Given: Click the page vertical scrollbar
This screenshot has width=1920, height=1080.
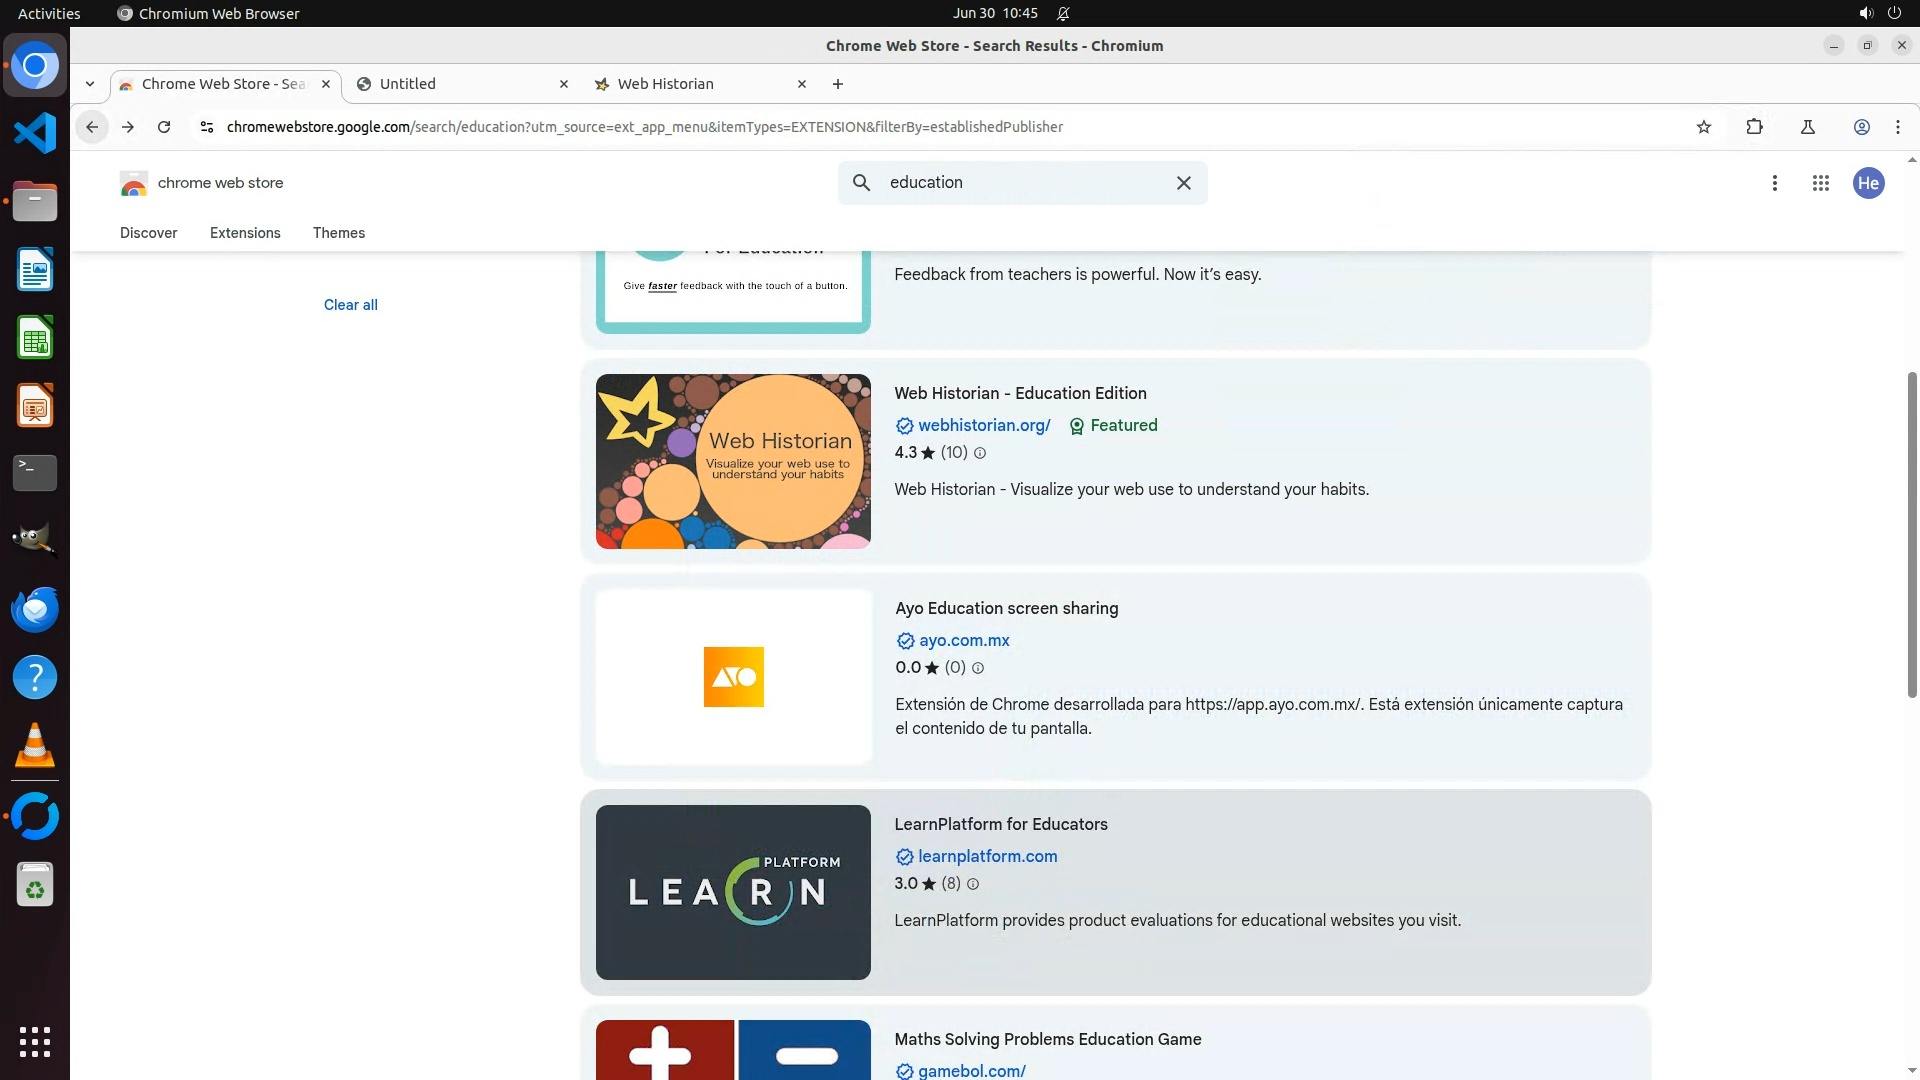Looking at the screenshot, I should coord(1912,535).
